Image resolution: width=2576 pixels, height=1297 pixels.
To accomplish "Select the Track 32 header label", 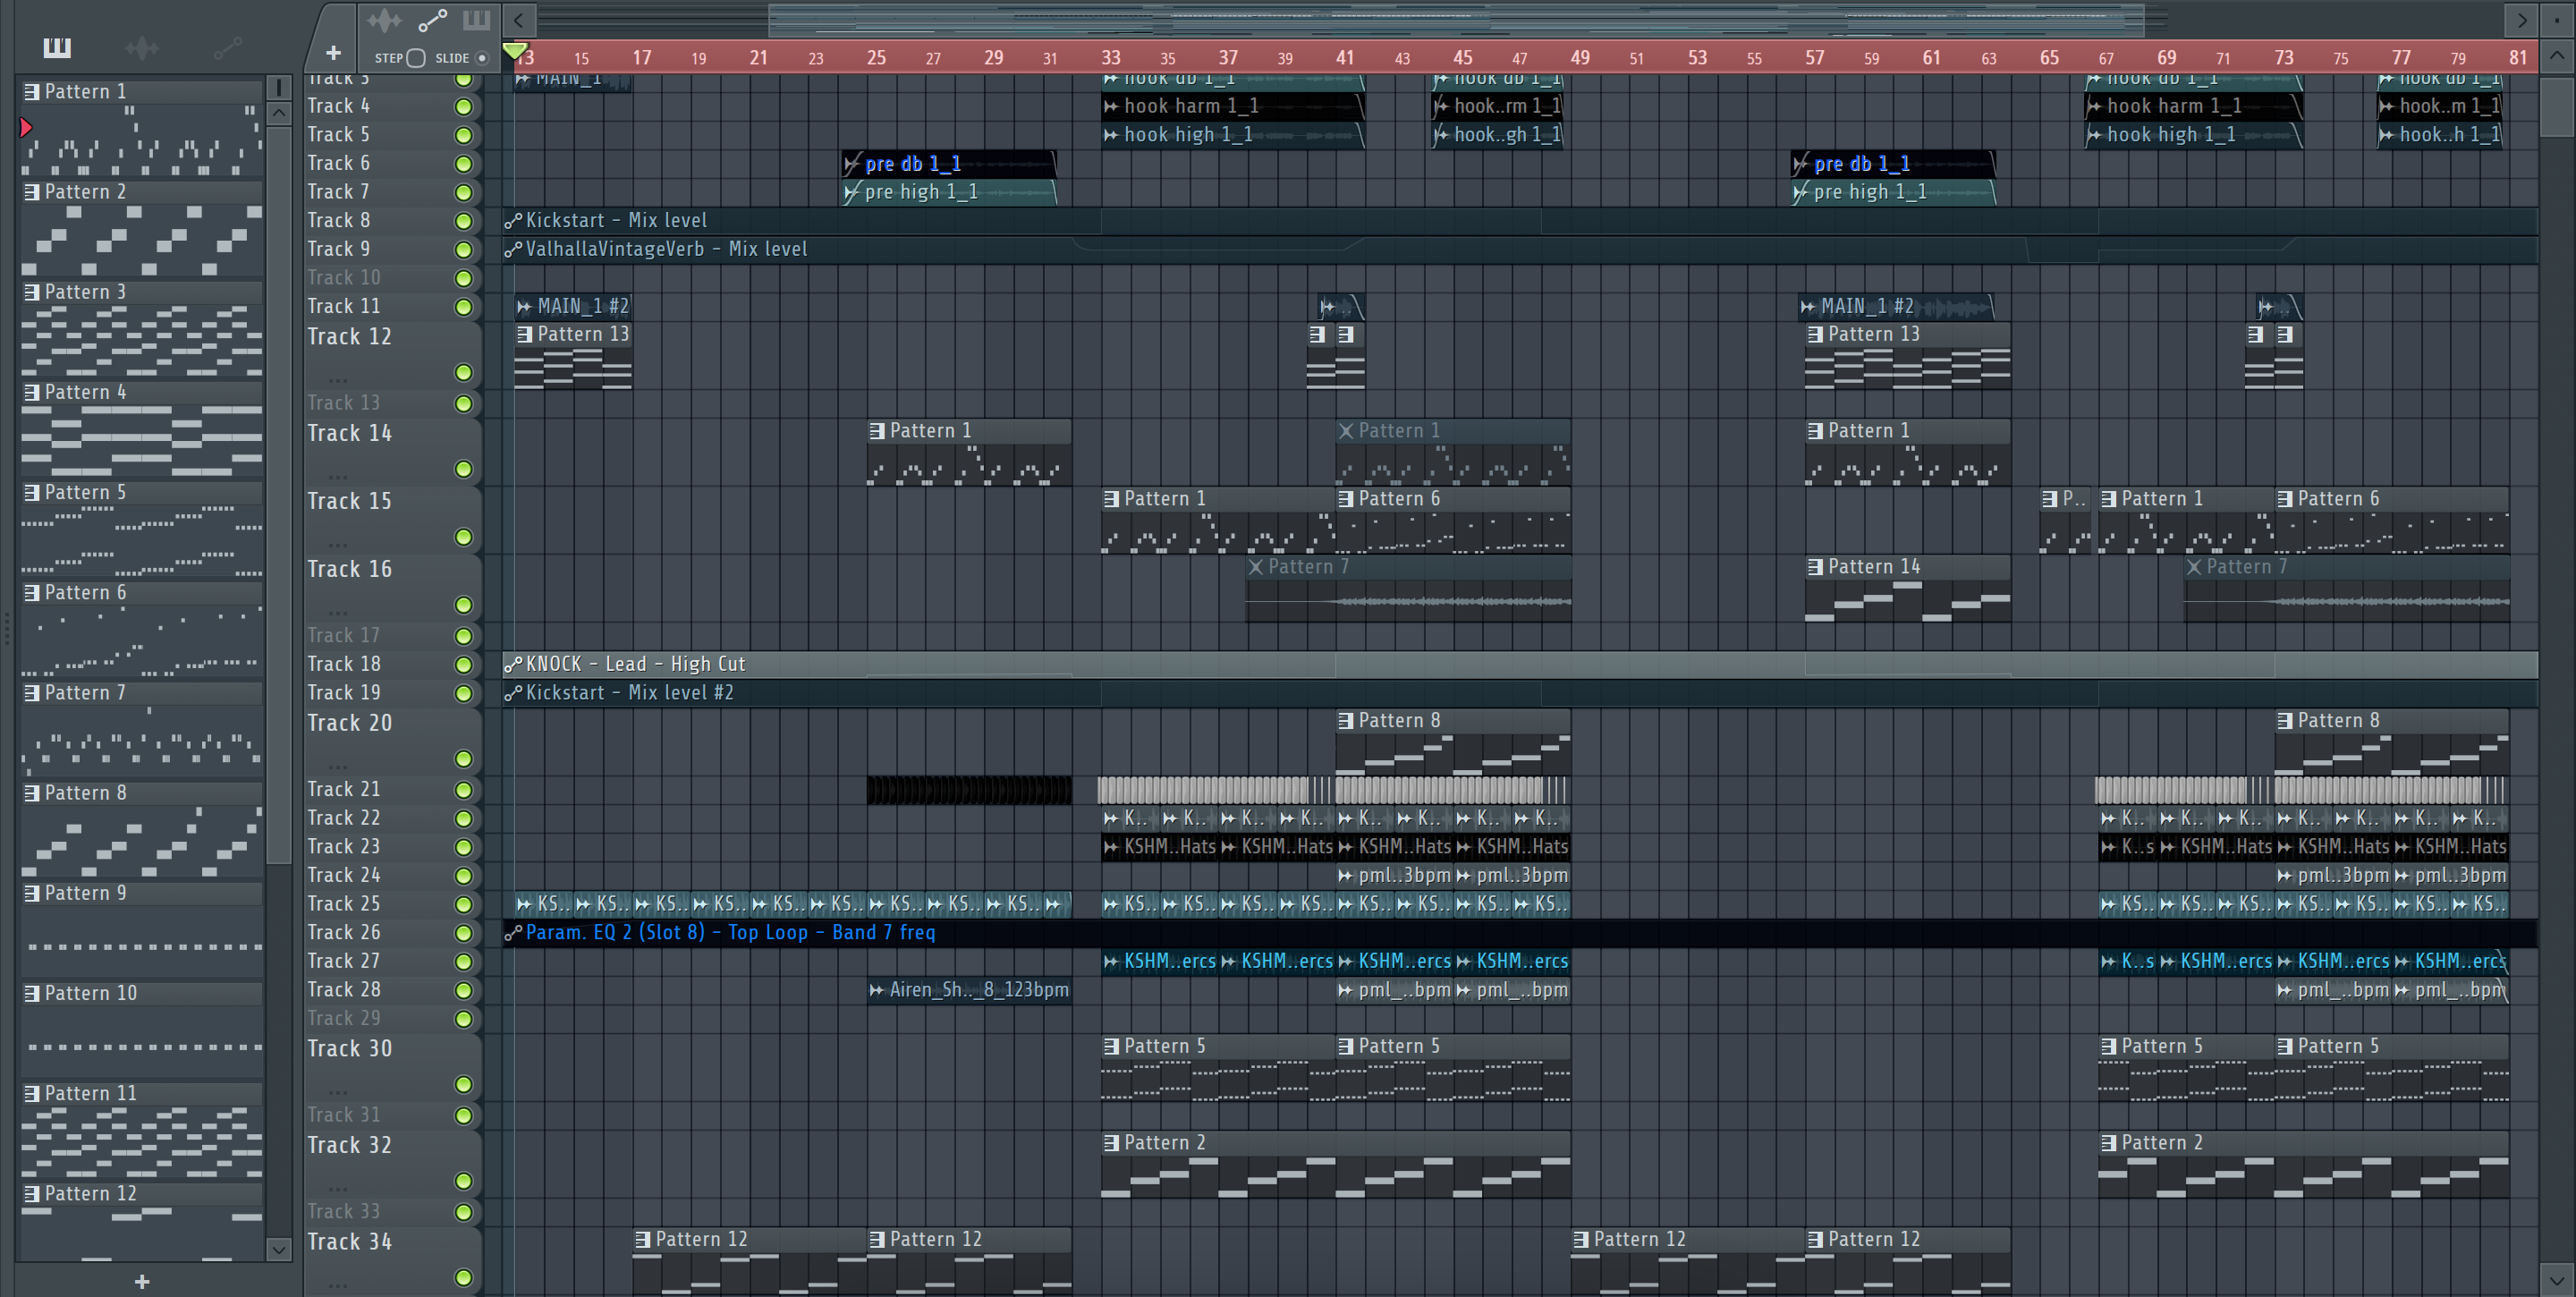I will tap(349, 1145).
